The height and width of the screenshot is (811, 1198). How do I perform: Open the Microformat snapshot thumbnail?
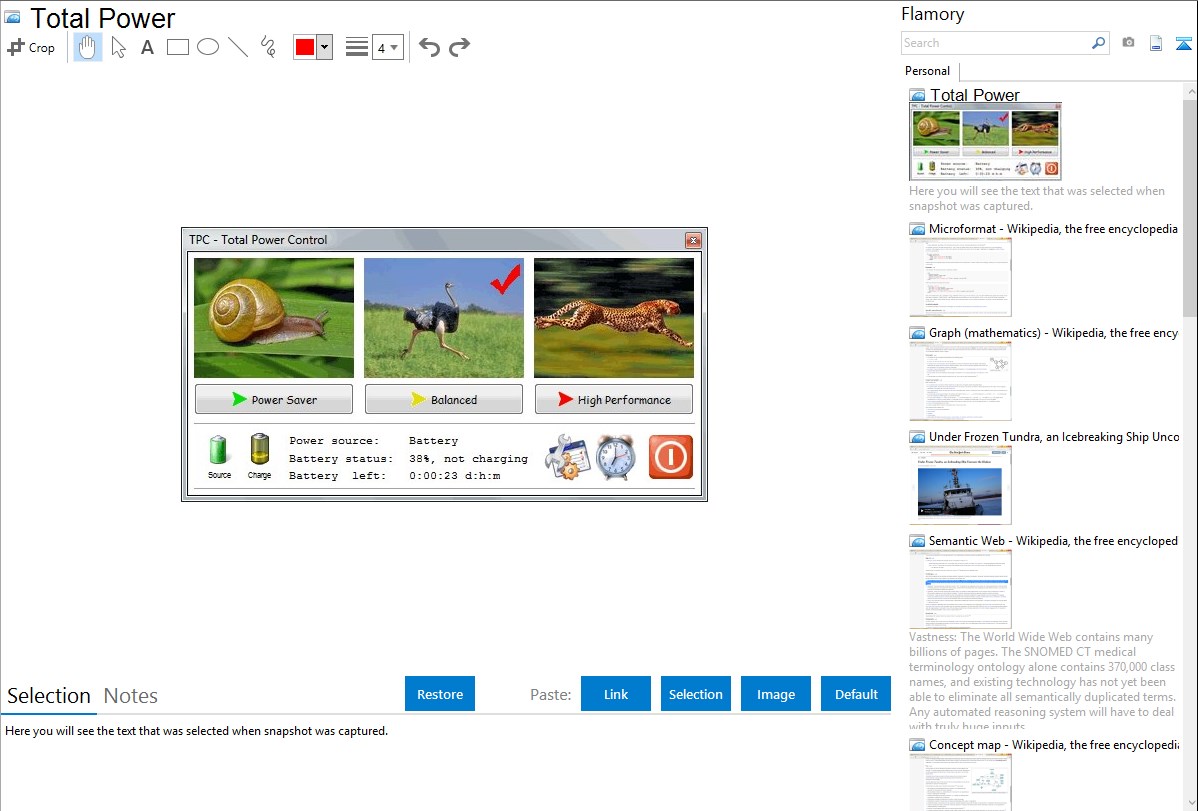click(960, 277)
